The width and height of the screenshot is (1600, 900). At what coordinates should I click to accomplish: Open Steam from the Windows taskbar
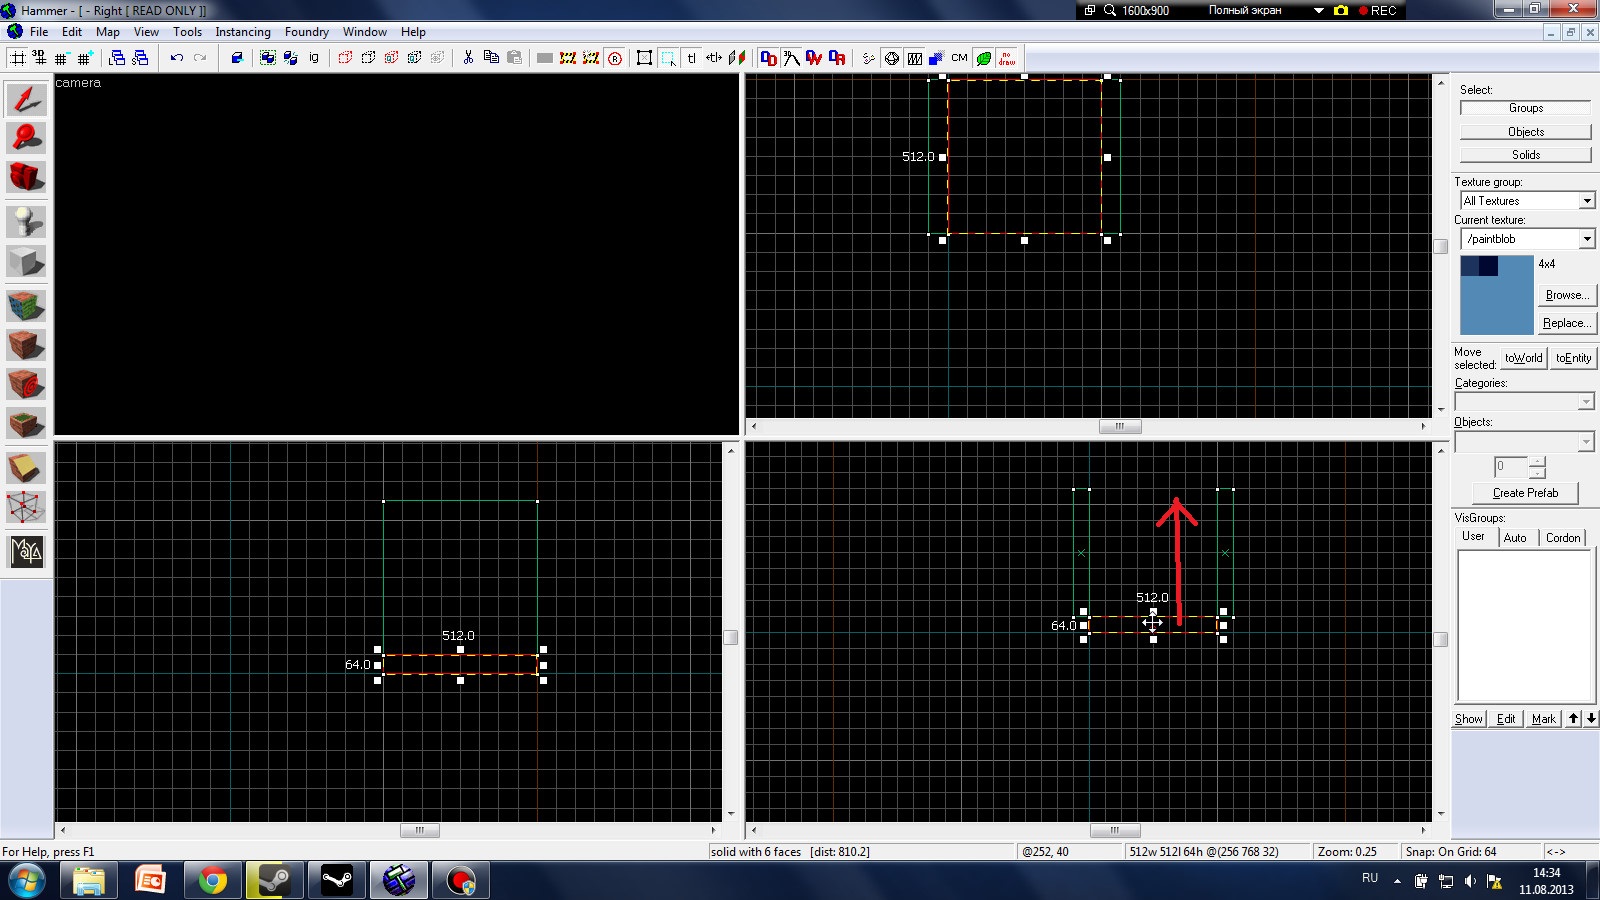274,881
